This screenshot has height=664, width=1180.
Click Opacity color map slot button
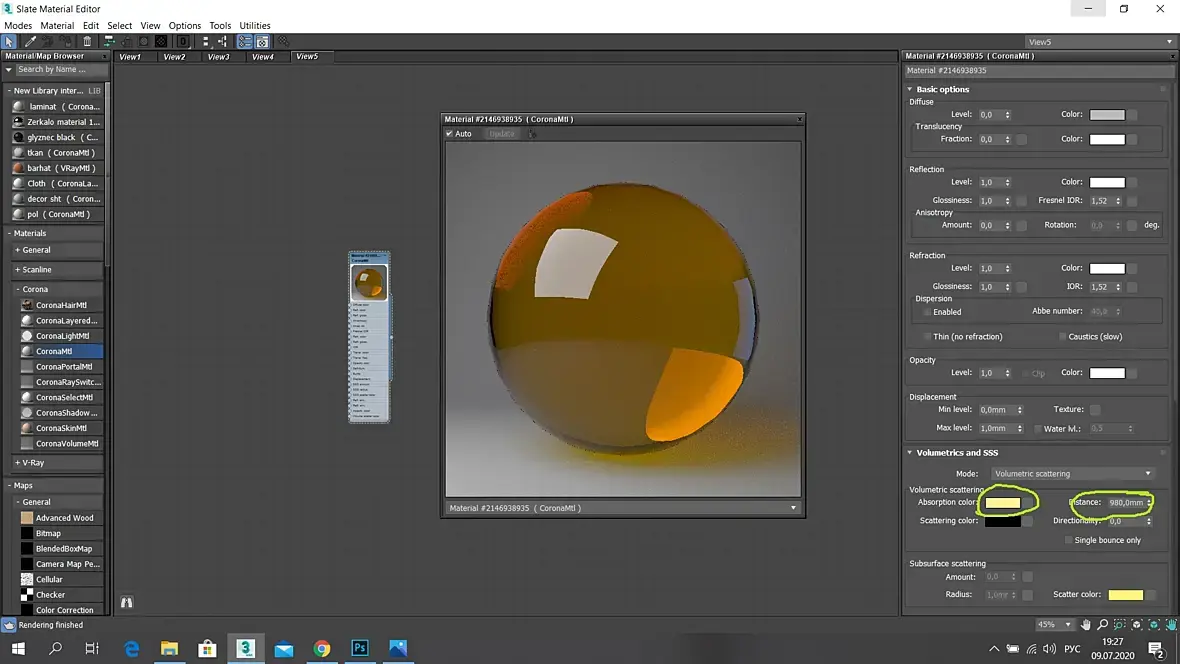coord(1132,373)
